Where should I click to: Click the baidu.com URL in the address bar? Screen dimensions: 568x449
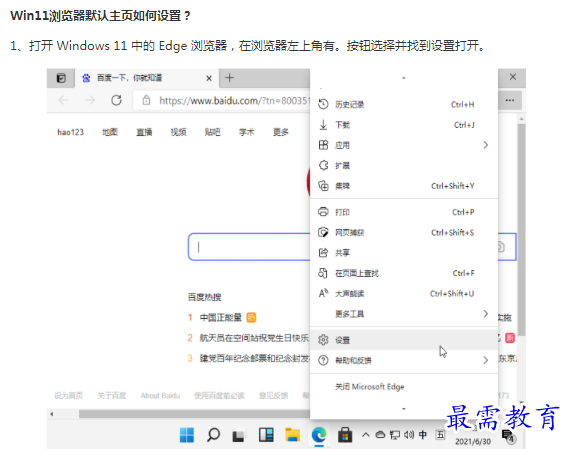tap(234, 100)
